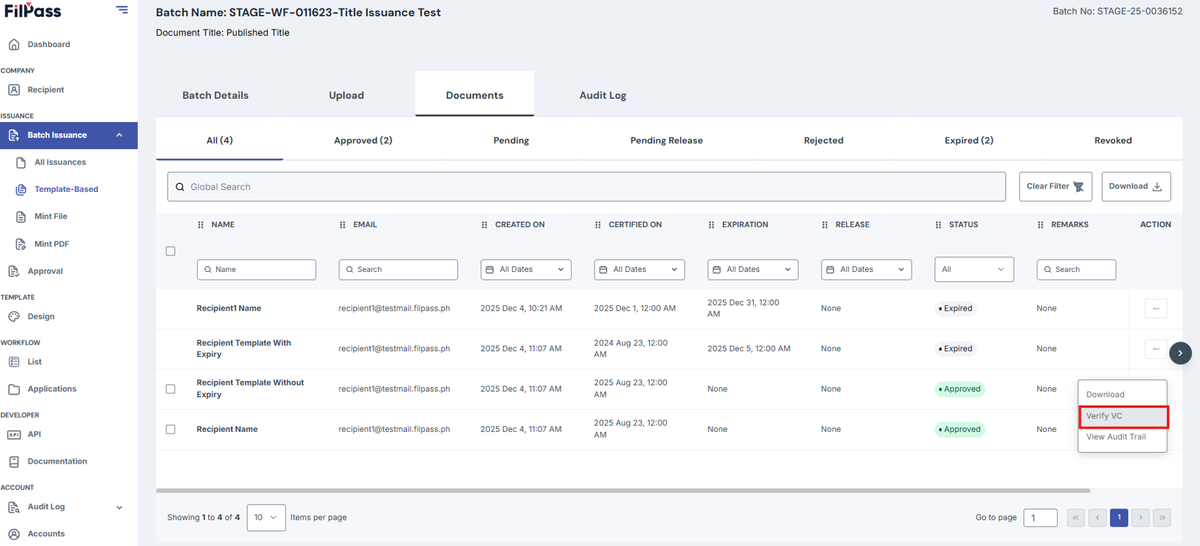This screenshot has width=1200, height=546.
Task: Open the Status filter dropdown
Action: coord(974,269)
